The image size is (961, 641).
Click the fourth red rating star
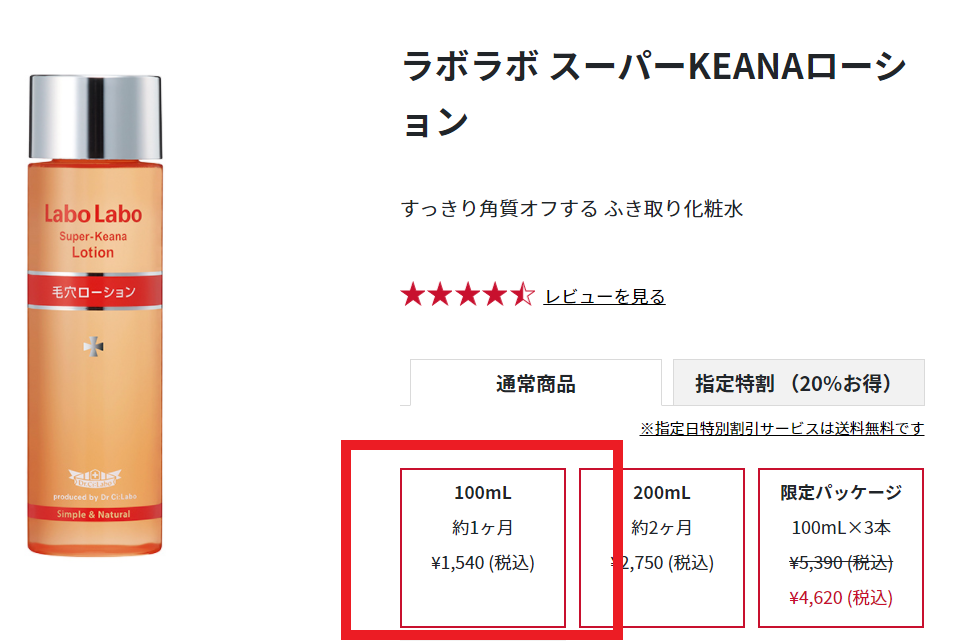pyautogui.click(x=495, y=295)
